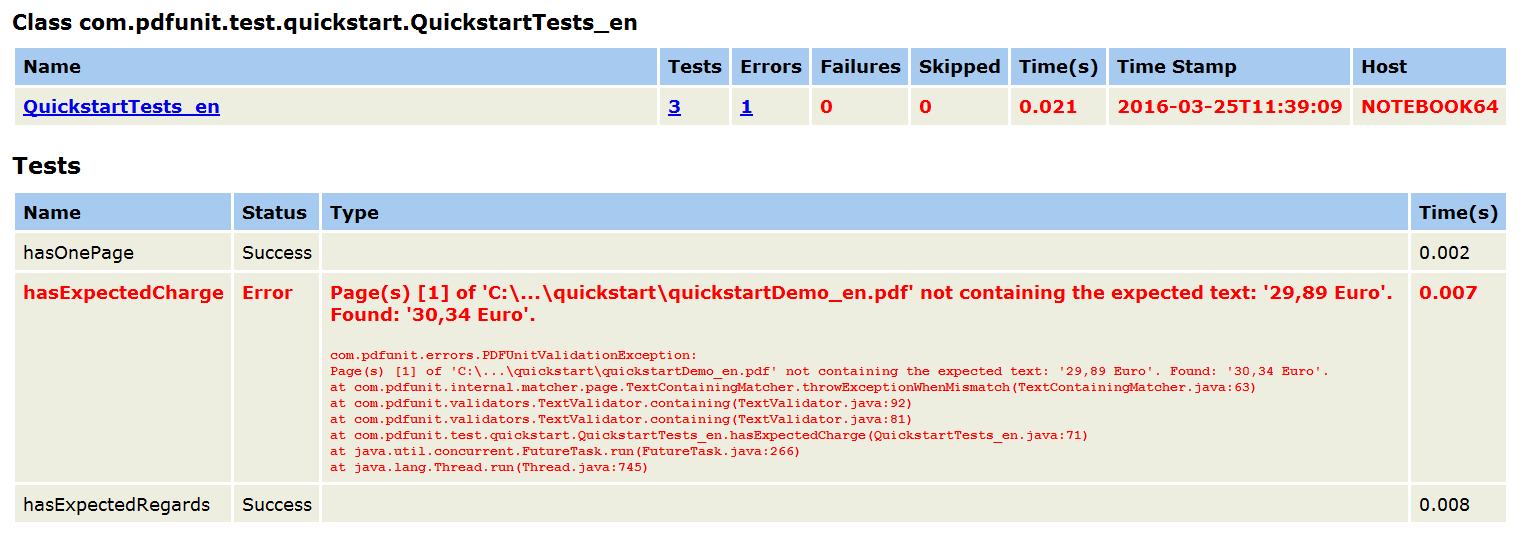Image resolution: width=1520 pixels, height=536 pixels.
Task: Open the QuickstartTests_en class link
Action: click(x=121, y=107)
